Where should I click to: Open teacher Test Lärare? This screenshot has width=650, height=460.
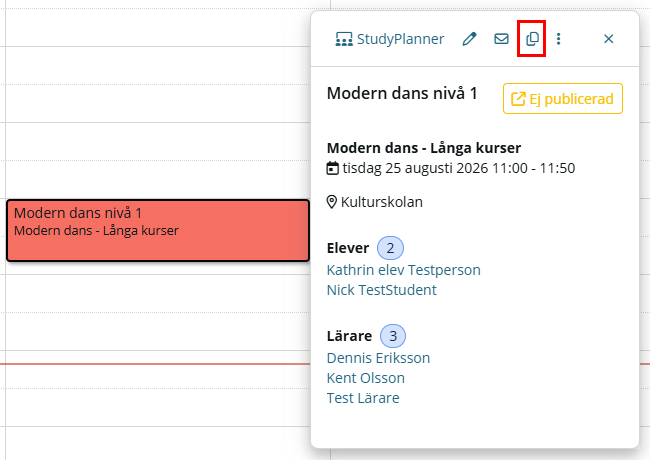[x=363, y=398]
